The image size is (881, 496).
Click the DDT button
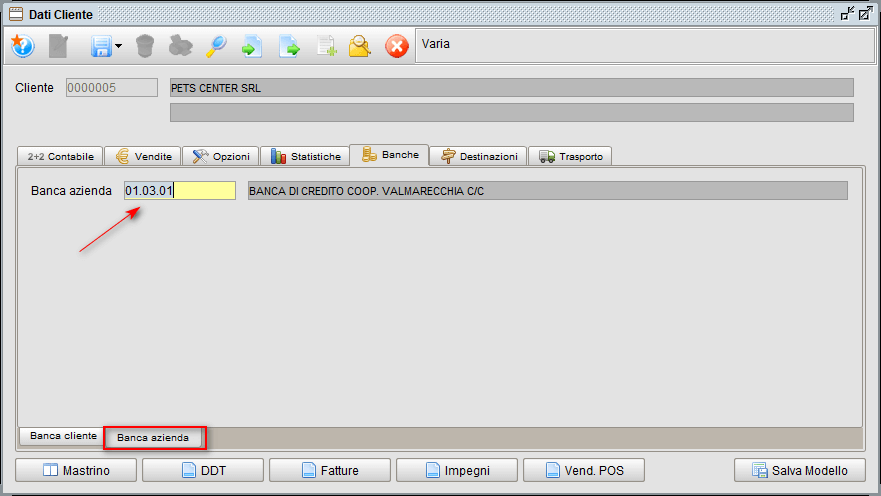point(203,470)
